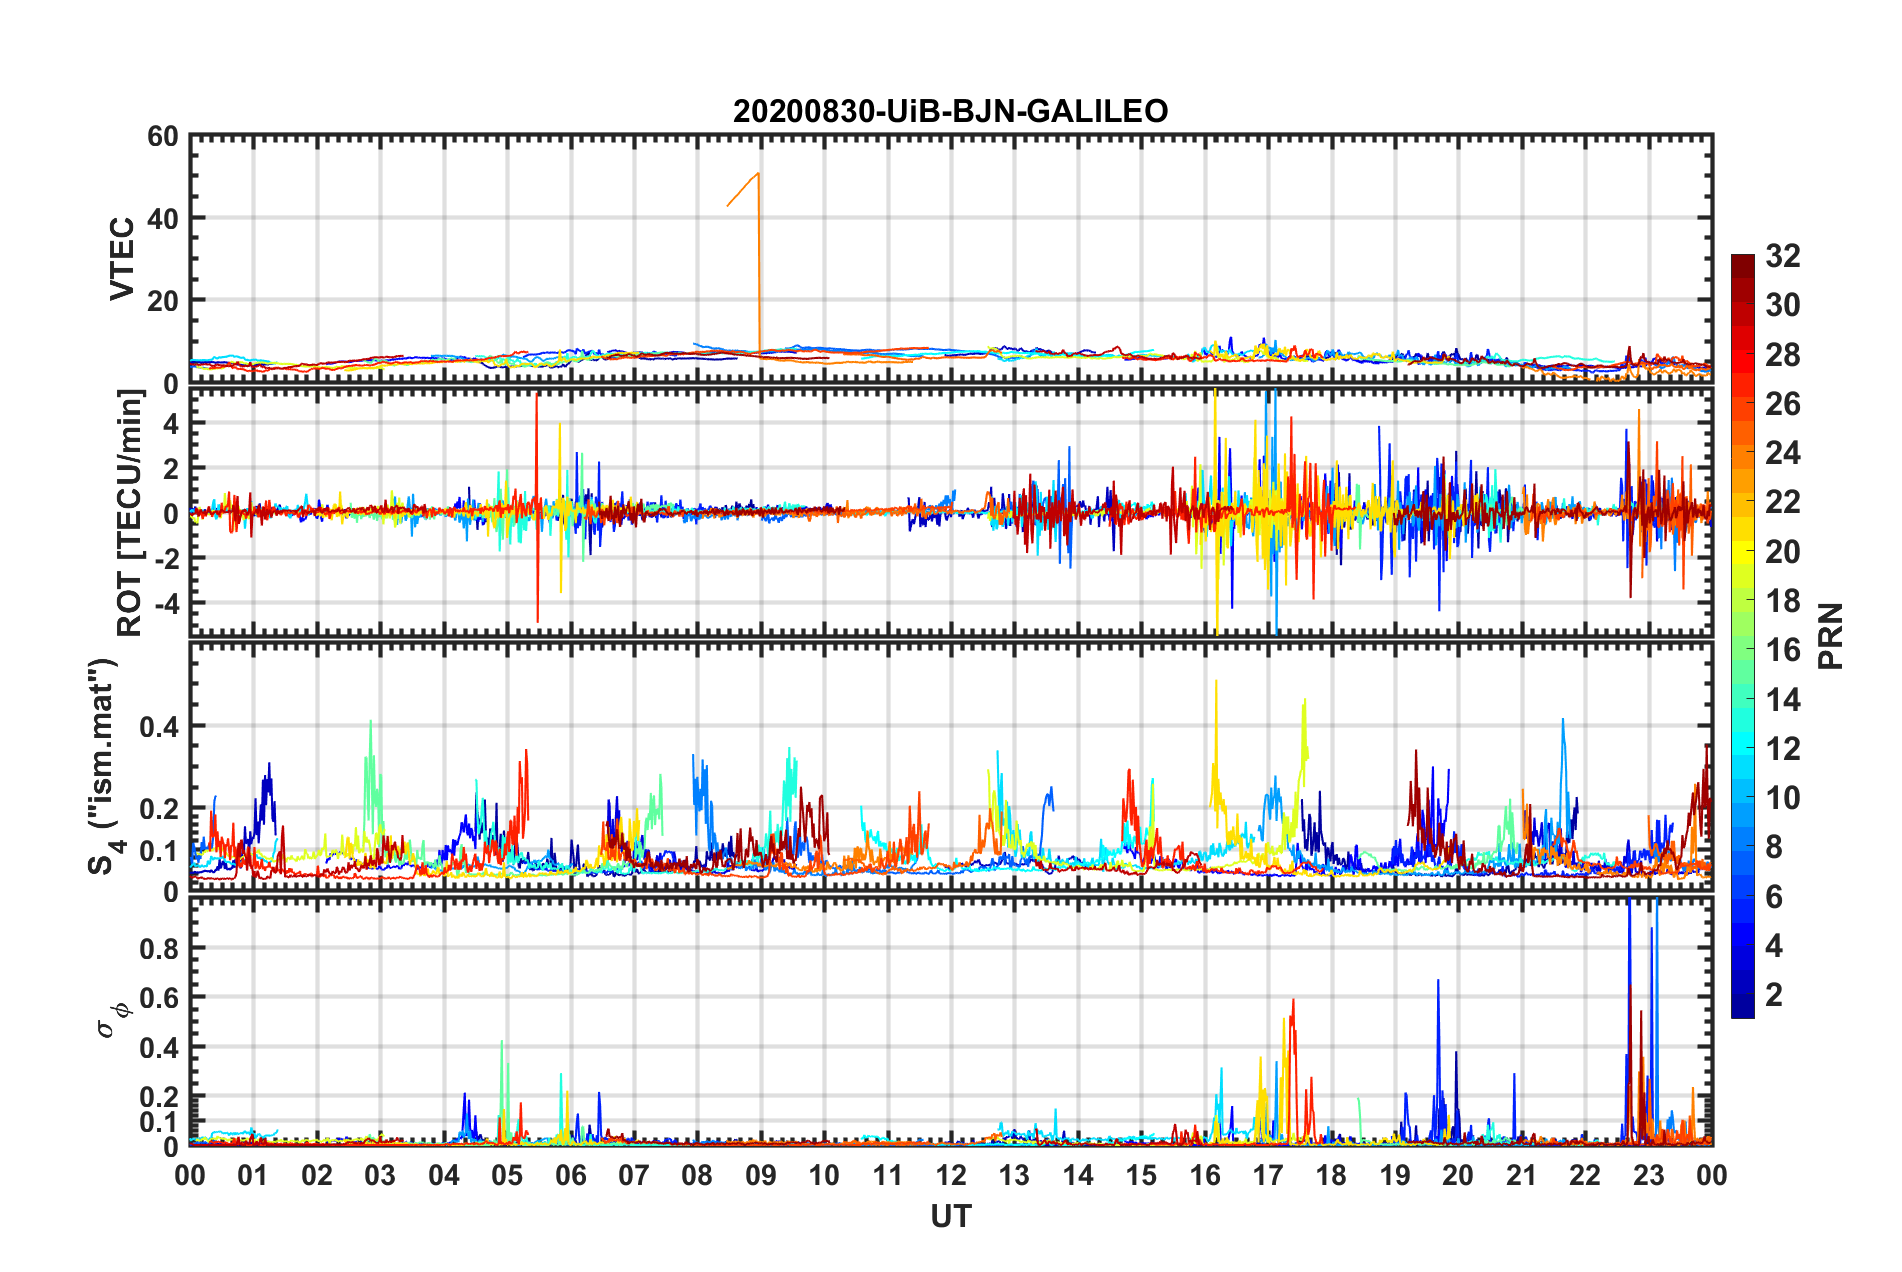
Task: Click the 10 label on the PRN colorbar
Action: (1783, 798)
